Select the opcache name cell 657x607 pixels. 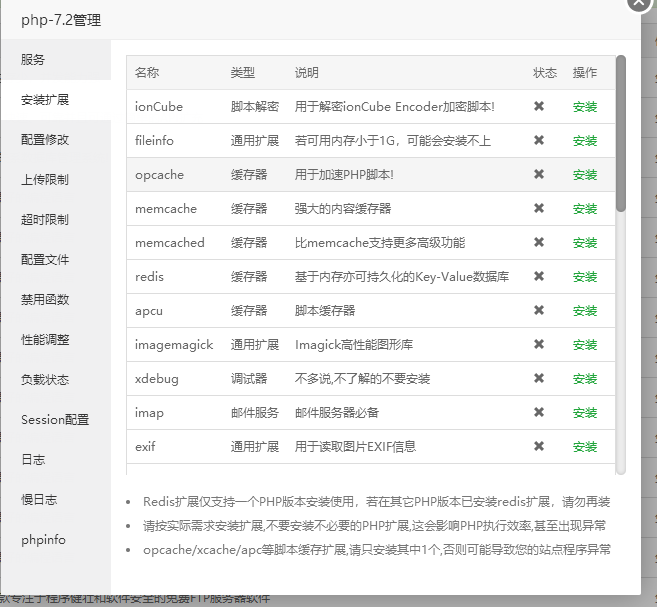pos(159,175)
